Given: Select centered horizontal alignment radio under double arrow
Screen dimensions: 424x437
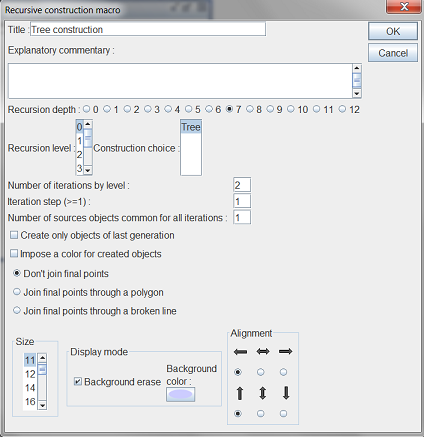Looking at the screenshot, I should [x=261, y=372].
